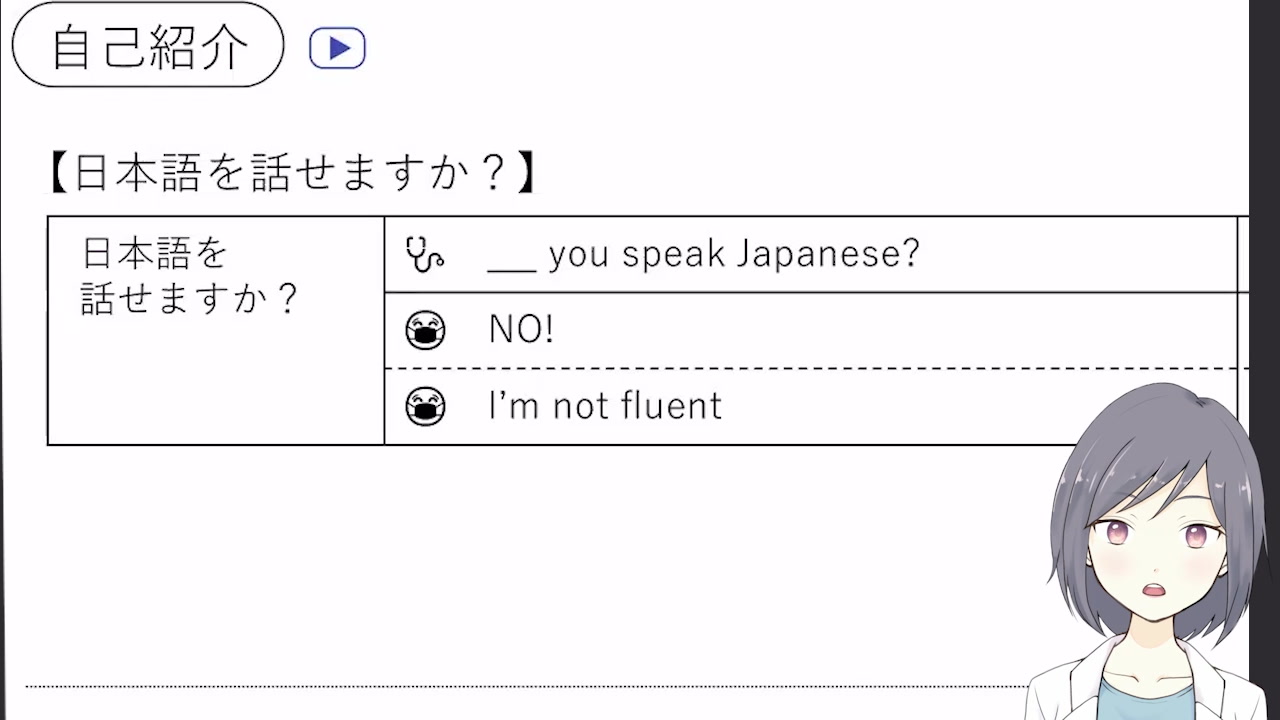This screenshot has height=720, width=1280.
Task: Click the word 'you' in the question
Action: coord(579,256)
